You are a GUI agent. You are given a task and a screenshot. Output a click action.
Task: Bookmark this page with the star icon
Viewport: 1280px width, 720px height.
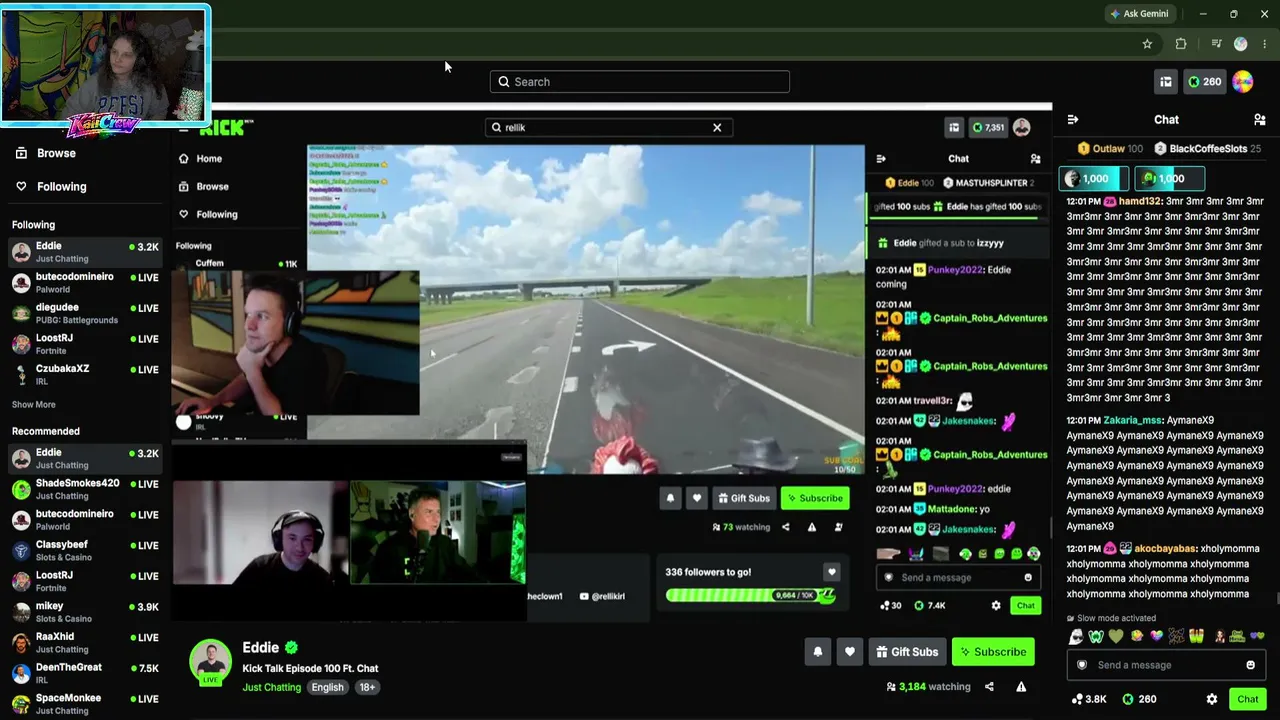coord(1147,44)
